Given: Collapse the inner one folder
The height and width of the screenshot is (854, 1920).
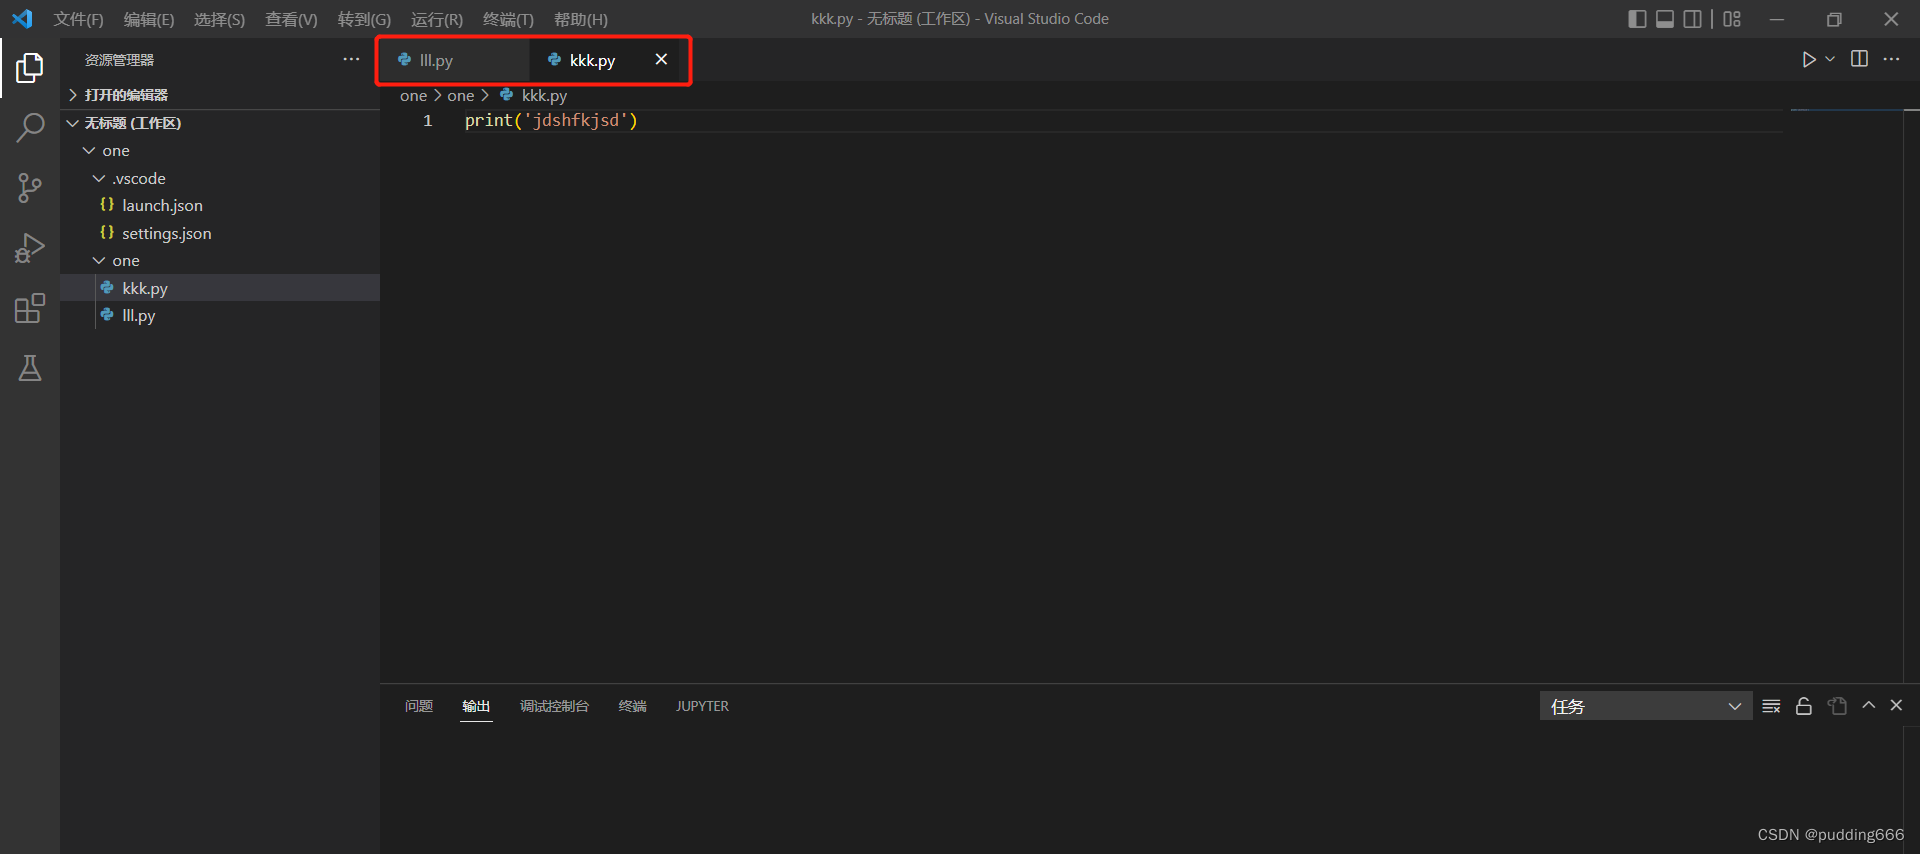Looking at the screenshot, I should 220,260.
